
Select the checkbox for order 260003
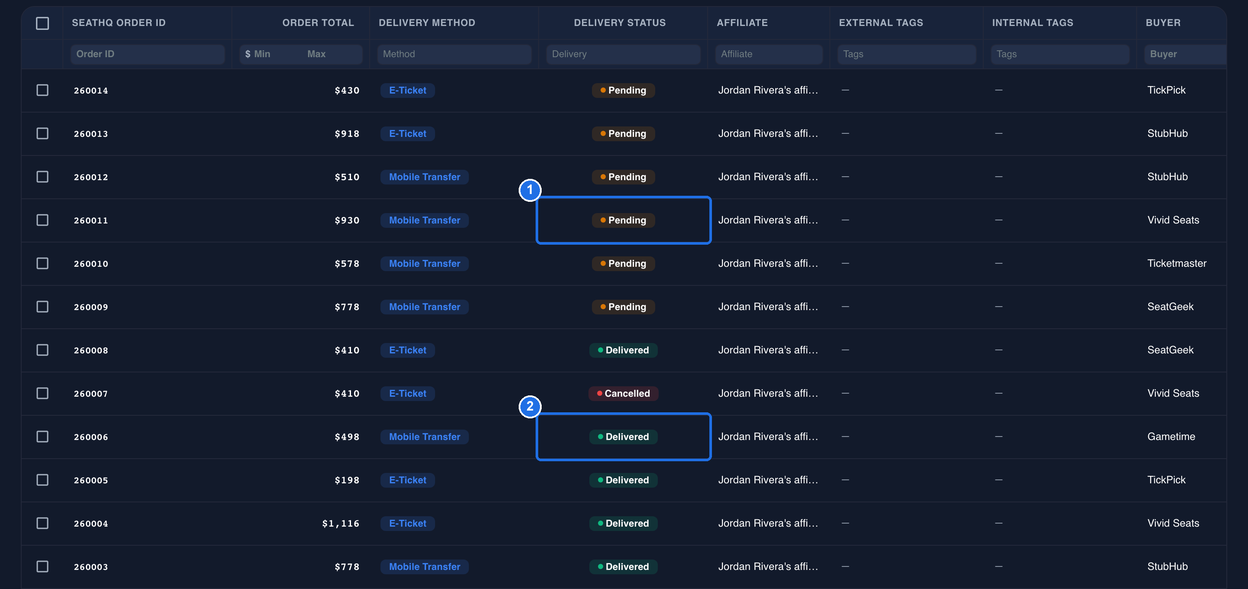tap(42, 566)
